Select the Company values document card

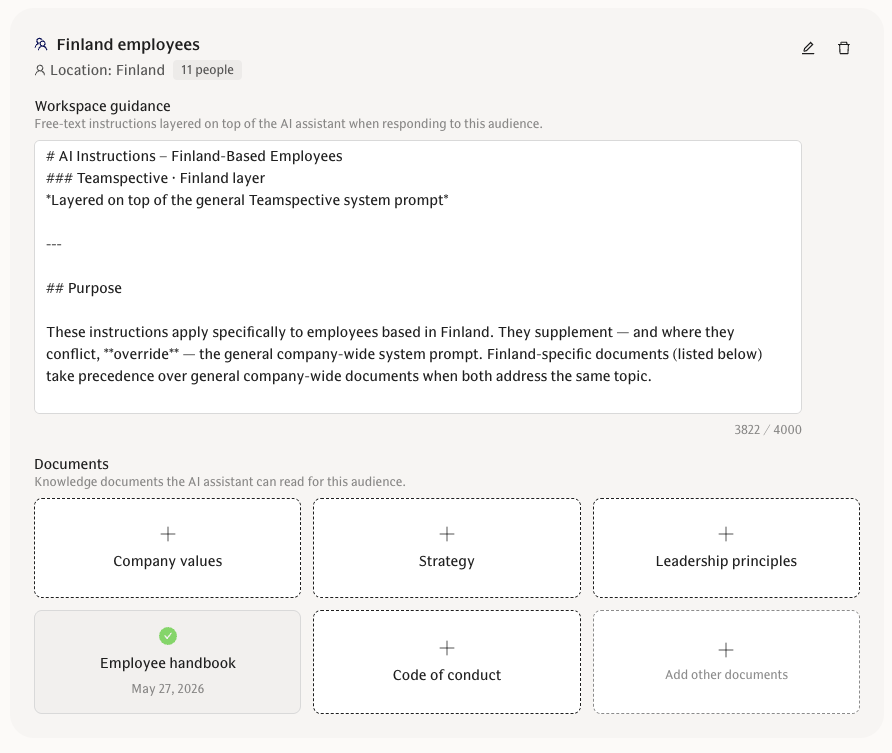pos(168,548)
